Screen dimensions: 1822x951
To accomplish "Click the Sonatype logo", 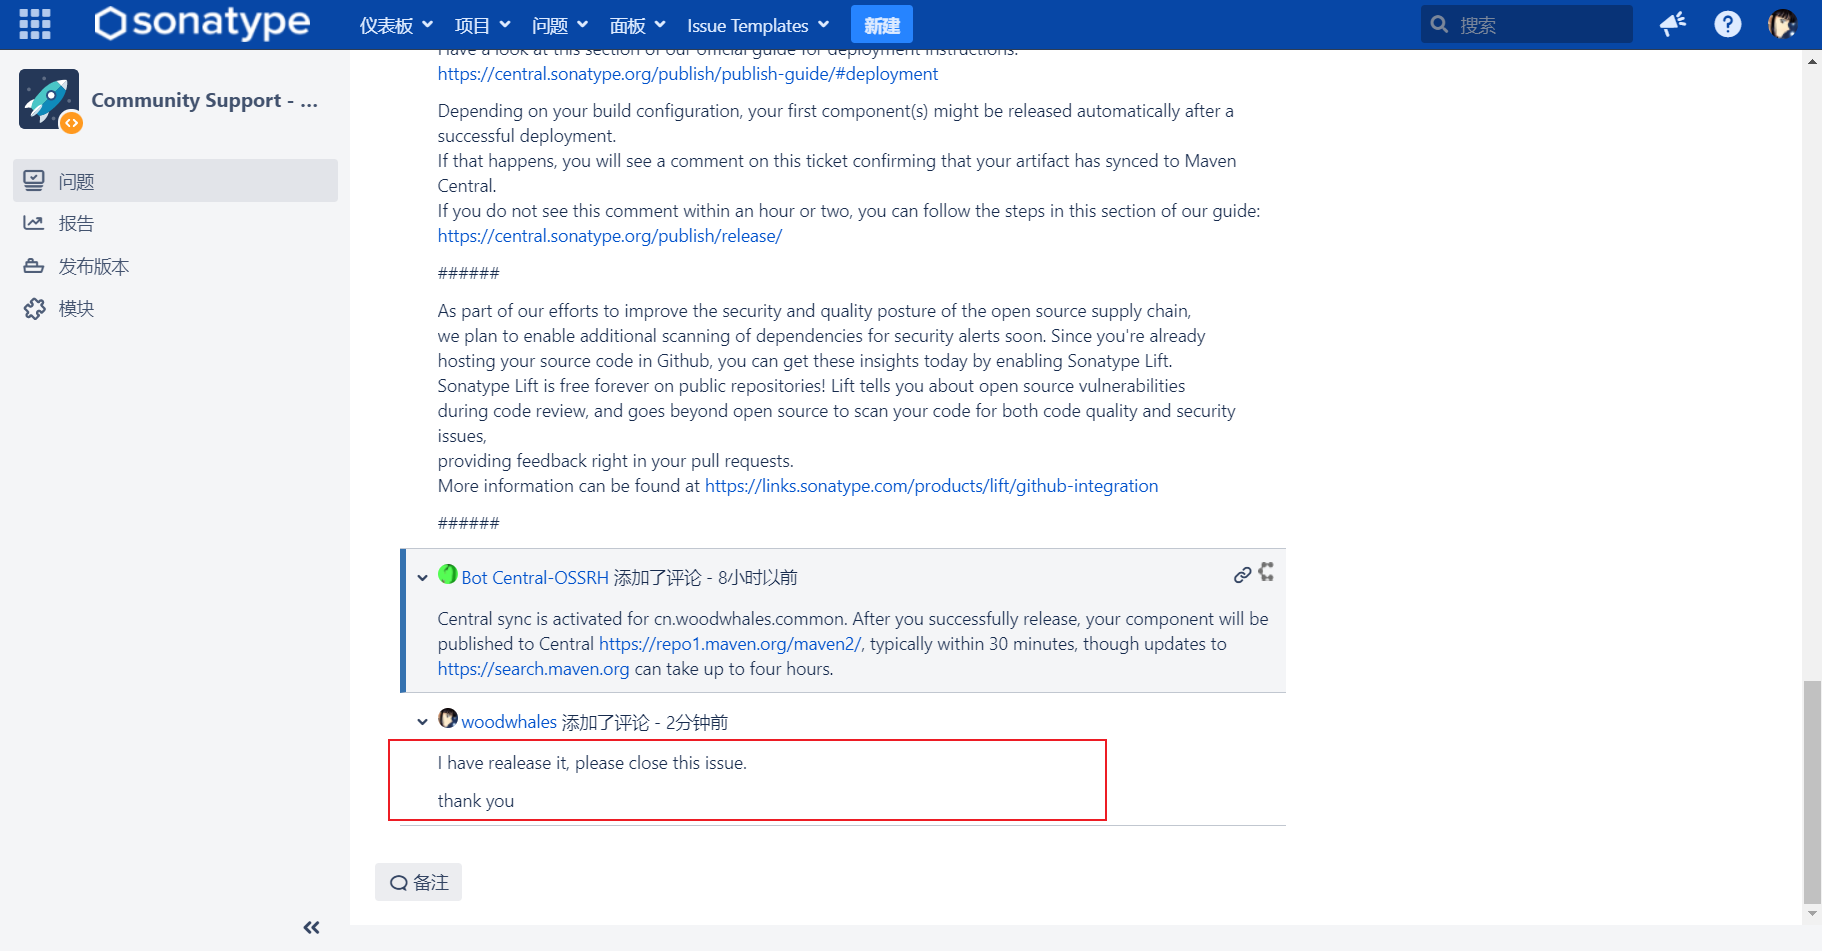I will tap(202, 23).
